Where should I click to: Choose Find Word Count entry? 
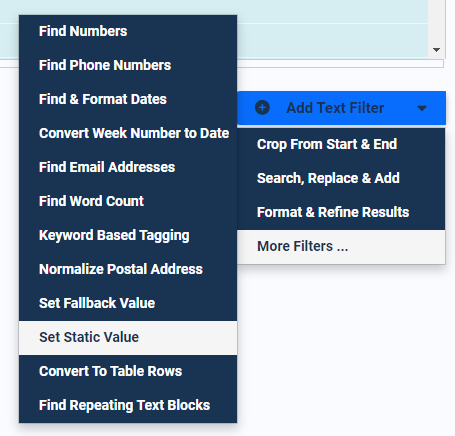click(x=128, y=201)
